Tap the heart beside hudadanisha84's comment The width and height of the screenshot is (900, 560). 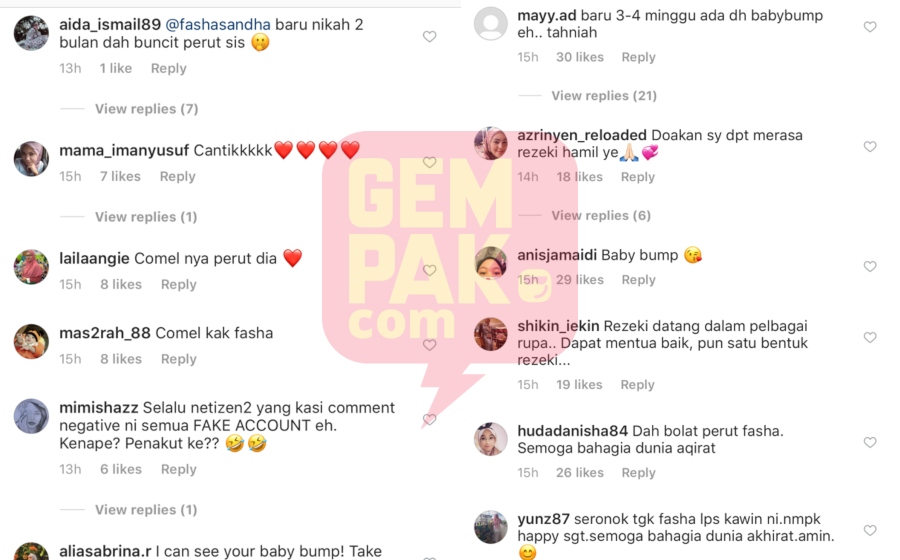click(870, 442)
